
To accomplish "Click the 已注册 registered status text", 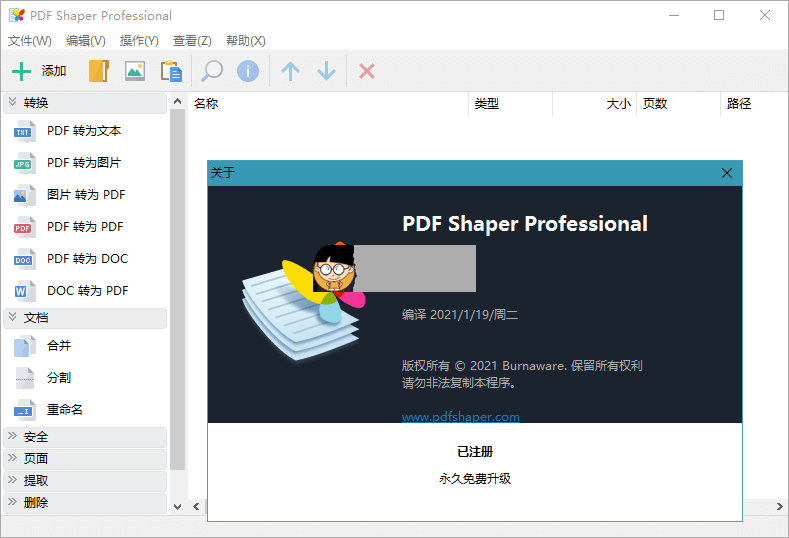I will click(475, 452).
